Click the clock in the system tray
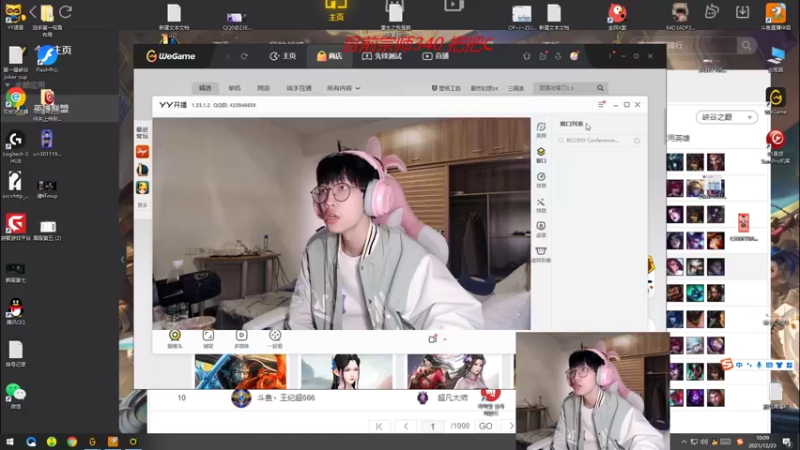The width and height of the screenshot is (800, 450). 763,442
